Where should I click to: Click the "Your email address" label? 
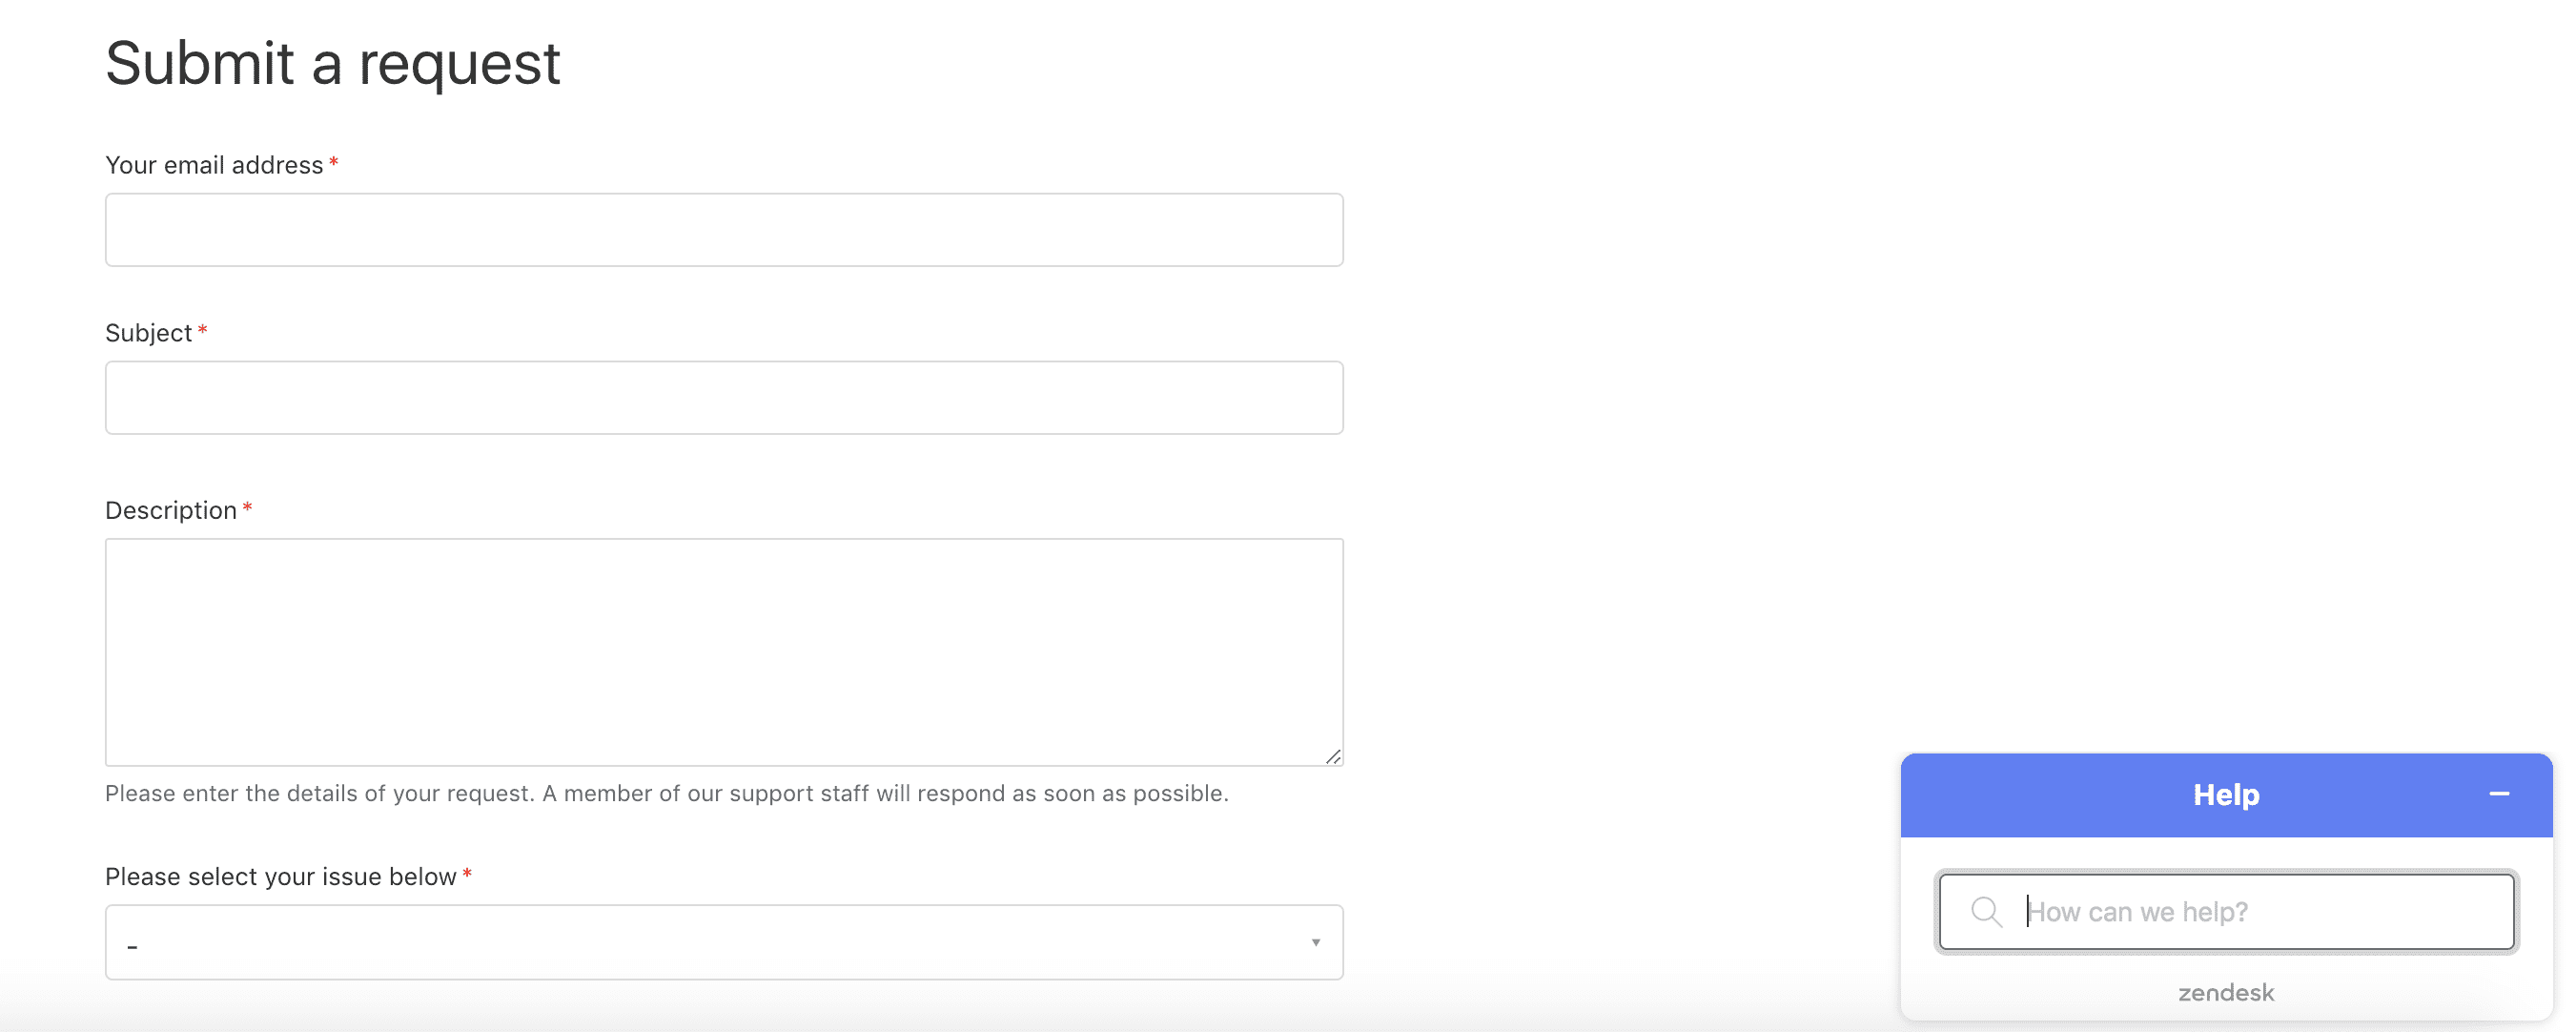(214, 165)
